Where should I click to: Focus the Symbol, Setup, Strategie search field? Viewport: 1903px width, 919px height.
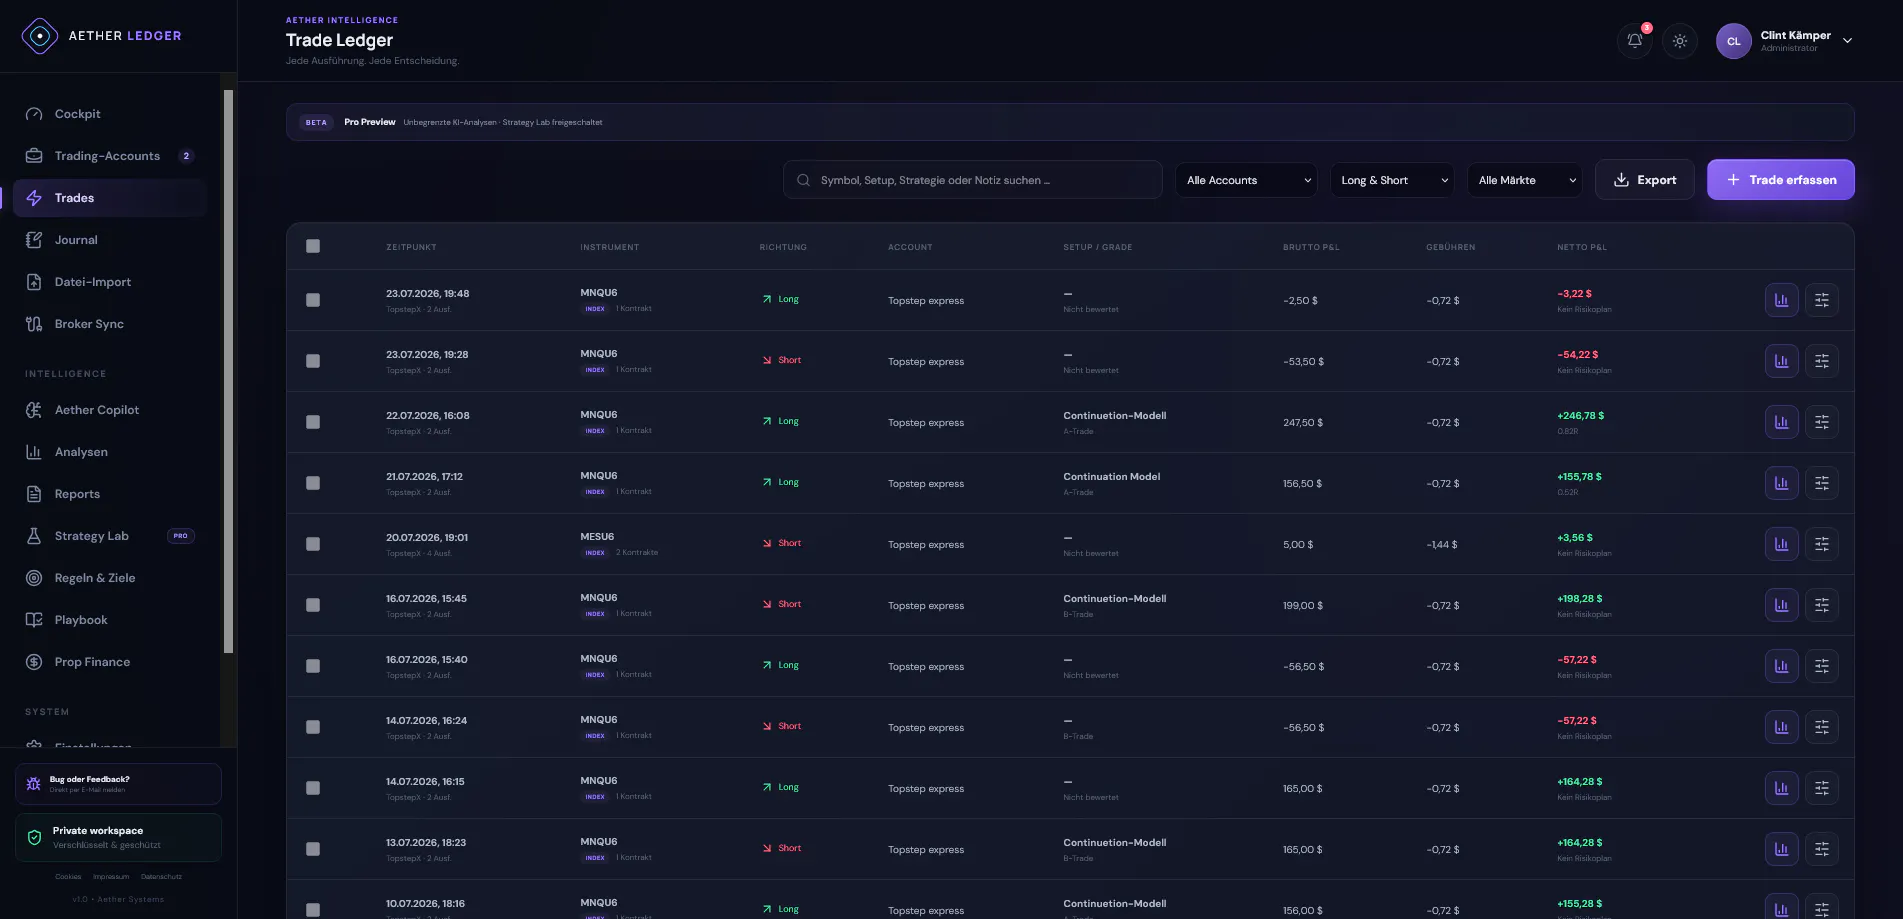[973, 180]
